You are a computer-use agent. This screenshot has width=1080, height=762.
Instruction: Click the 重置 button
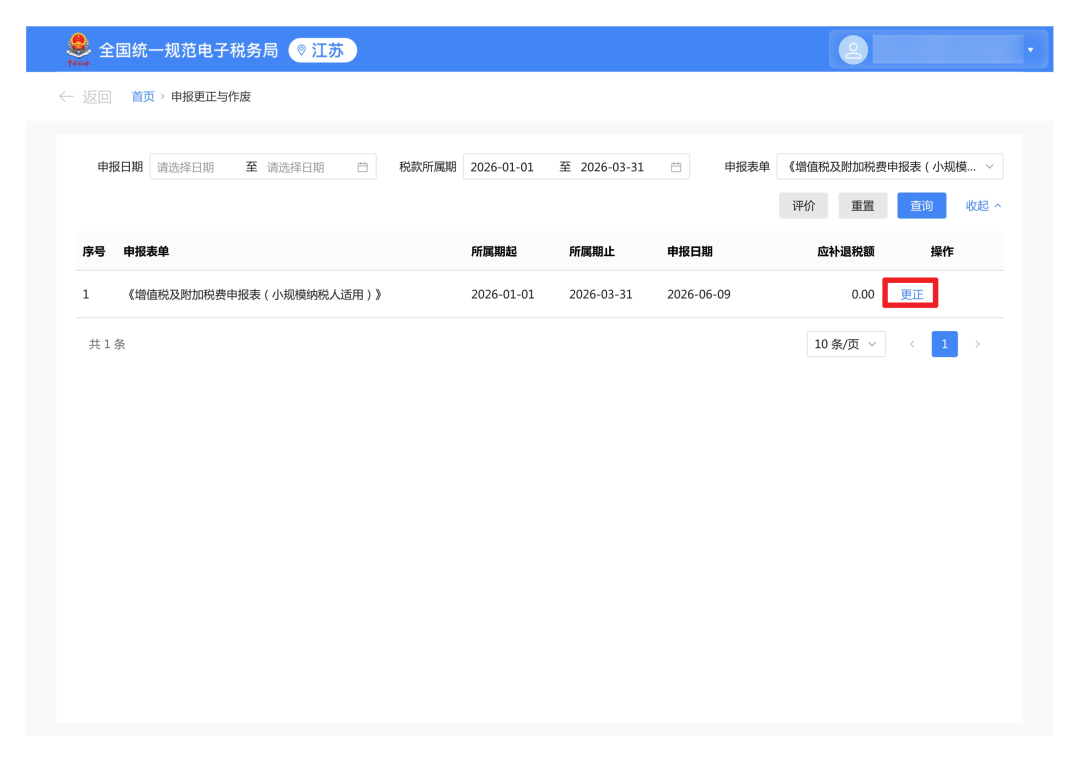(862, 205)
